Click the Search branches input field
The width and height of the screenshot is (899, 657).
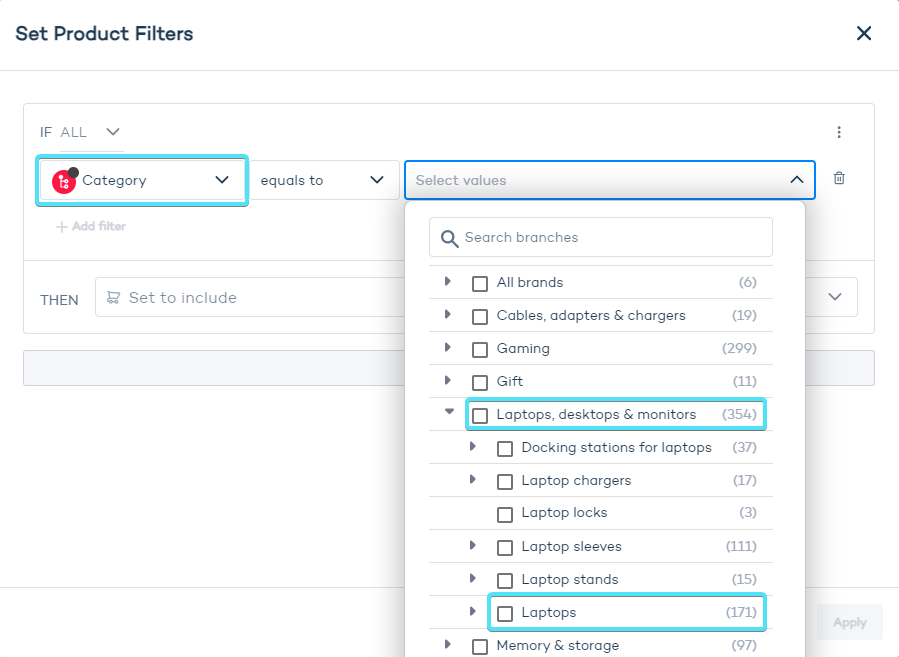point(610,238)
